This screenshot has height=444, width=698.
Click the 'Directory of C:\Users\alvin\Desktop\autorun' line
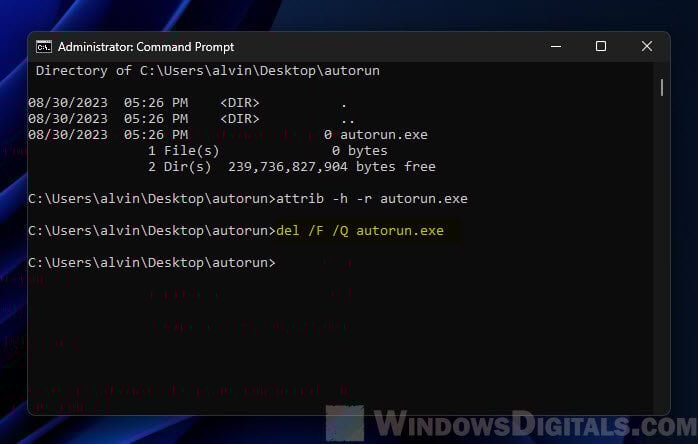207,71
